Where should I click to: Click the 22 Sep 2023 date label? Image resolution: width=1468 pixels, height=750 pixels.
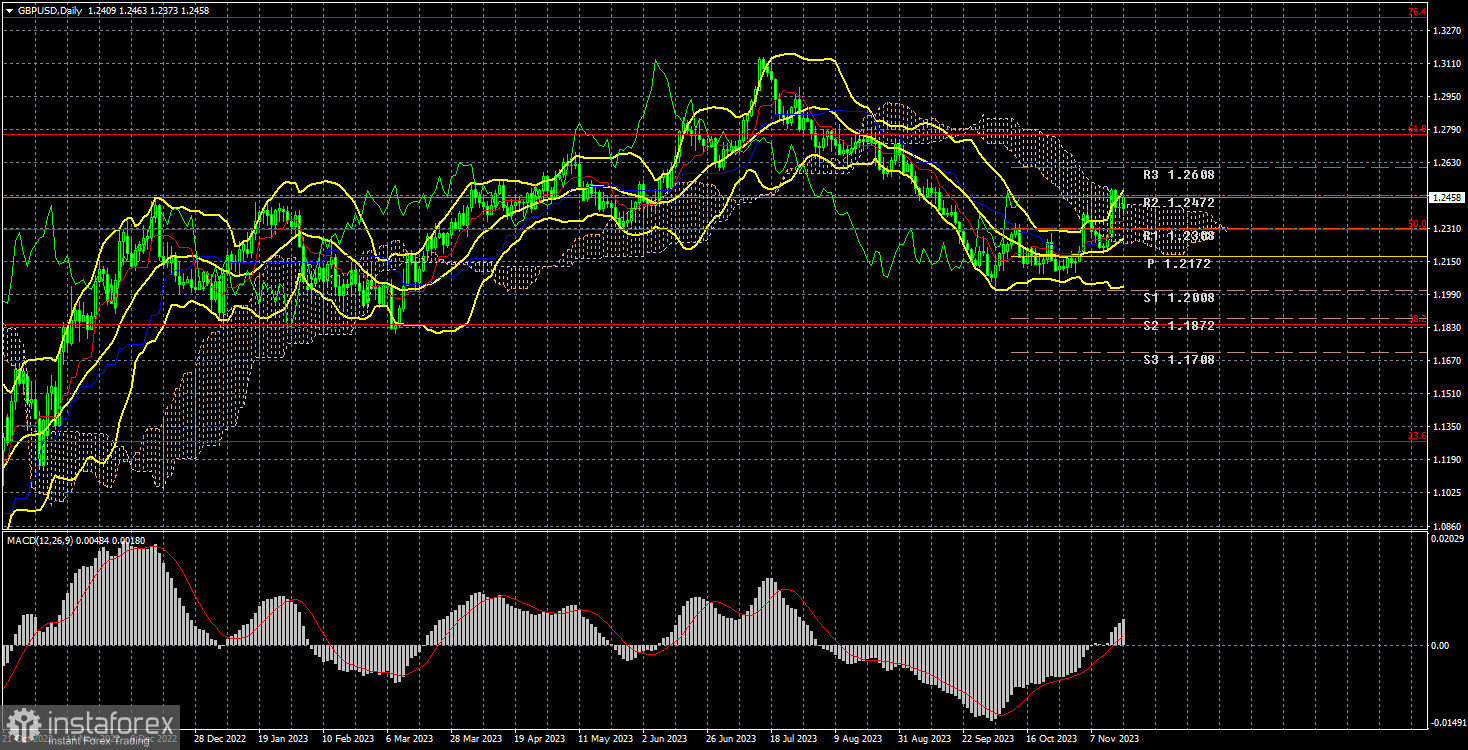tap(987, 739)
